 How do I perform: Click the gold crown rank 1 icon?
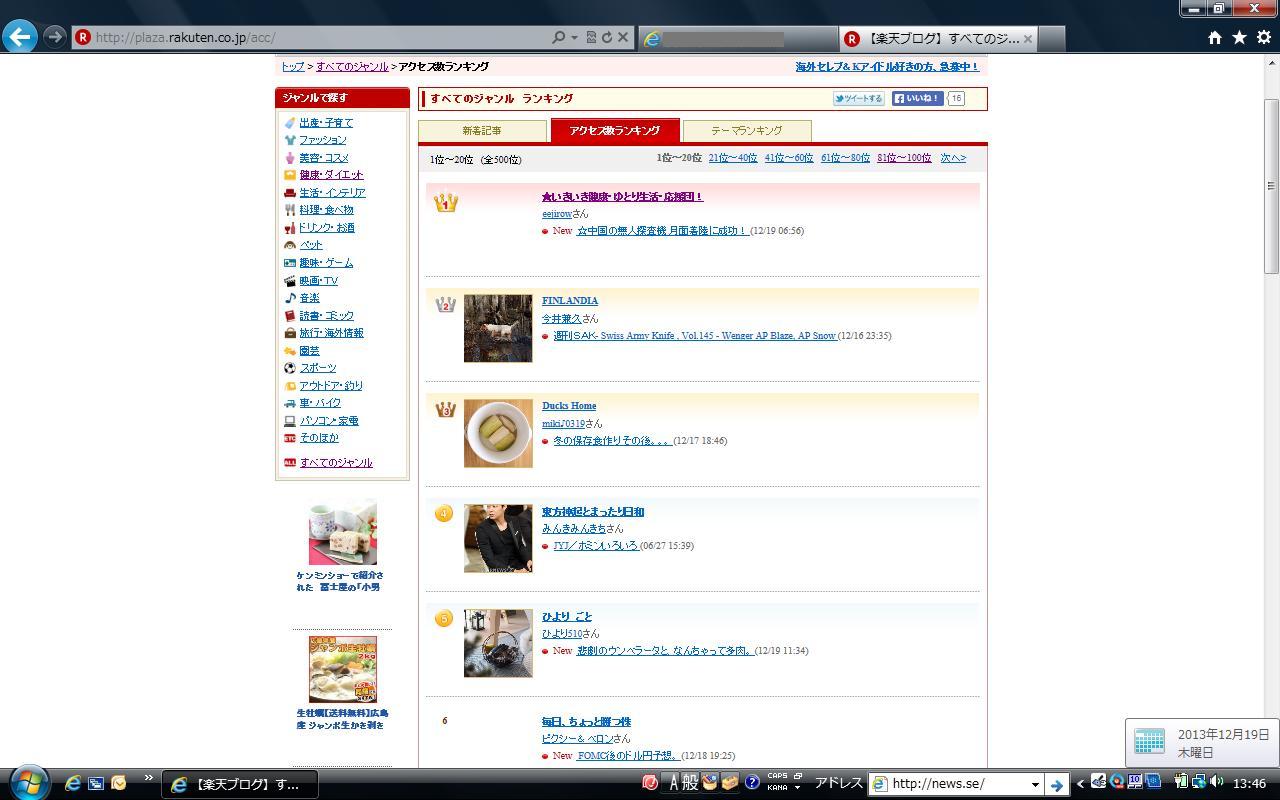(x=446, y=202)
